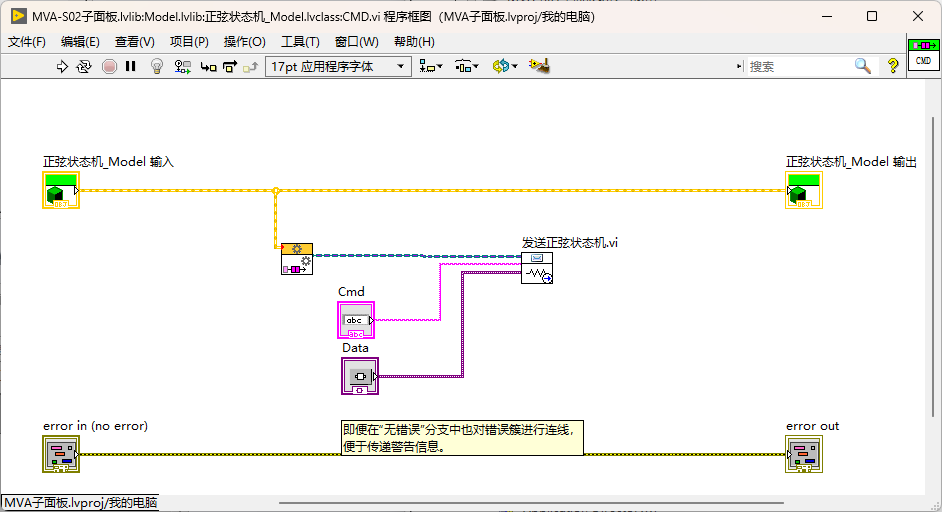
Task: Select the Cmd string terminal
Action: (x=356, y=320)
